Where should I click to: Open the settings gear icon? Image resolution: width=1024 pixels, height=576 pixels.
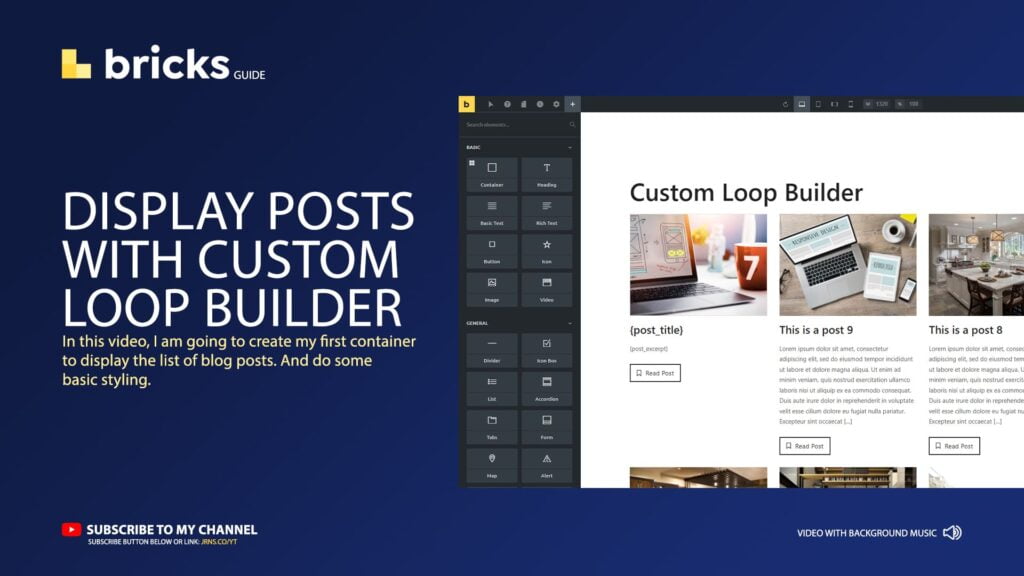coord(556,104)
